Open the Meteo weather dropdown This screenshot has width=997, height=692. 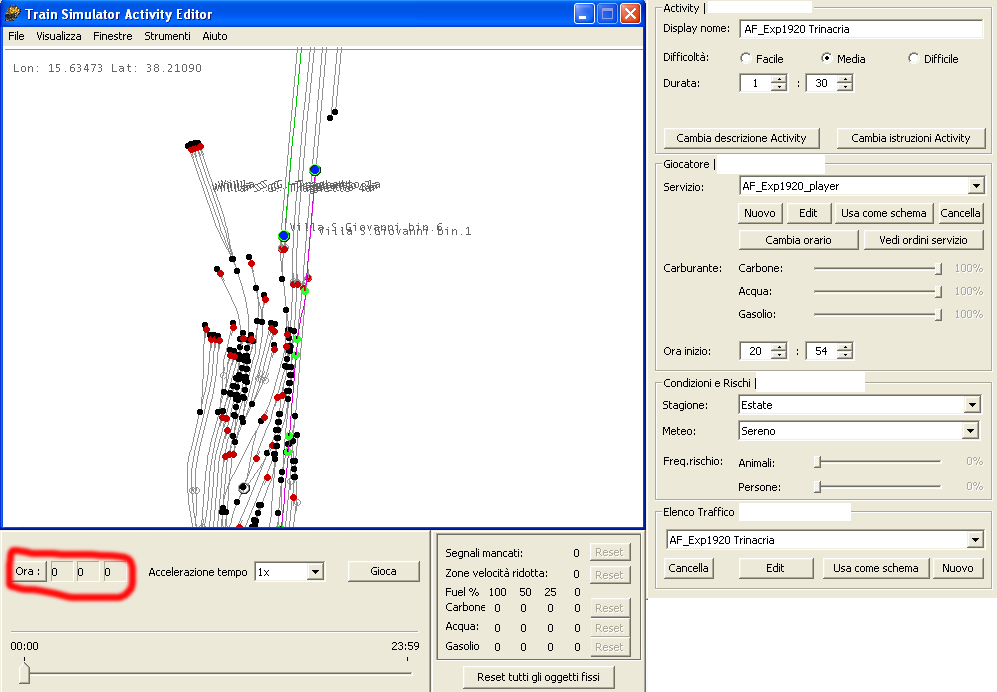pyautogui.click(x=968, y=431)
